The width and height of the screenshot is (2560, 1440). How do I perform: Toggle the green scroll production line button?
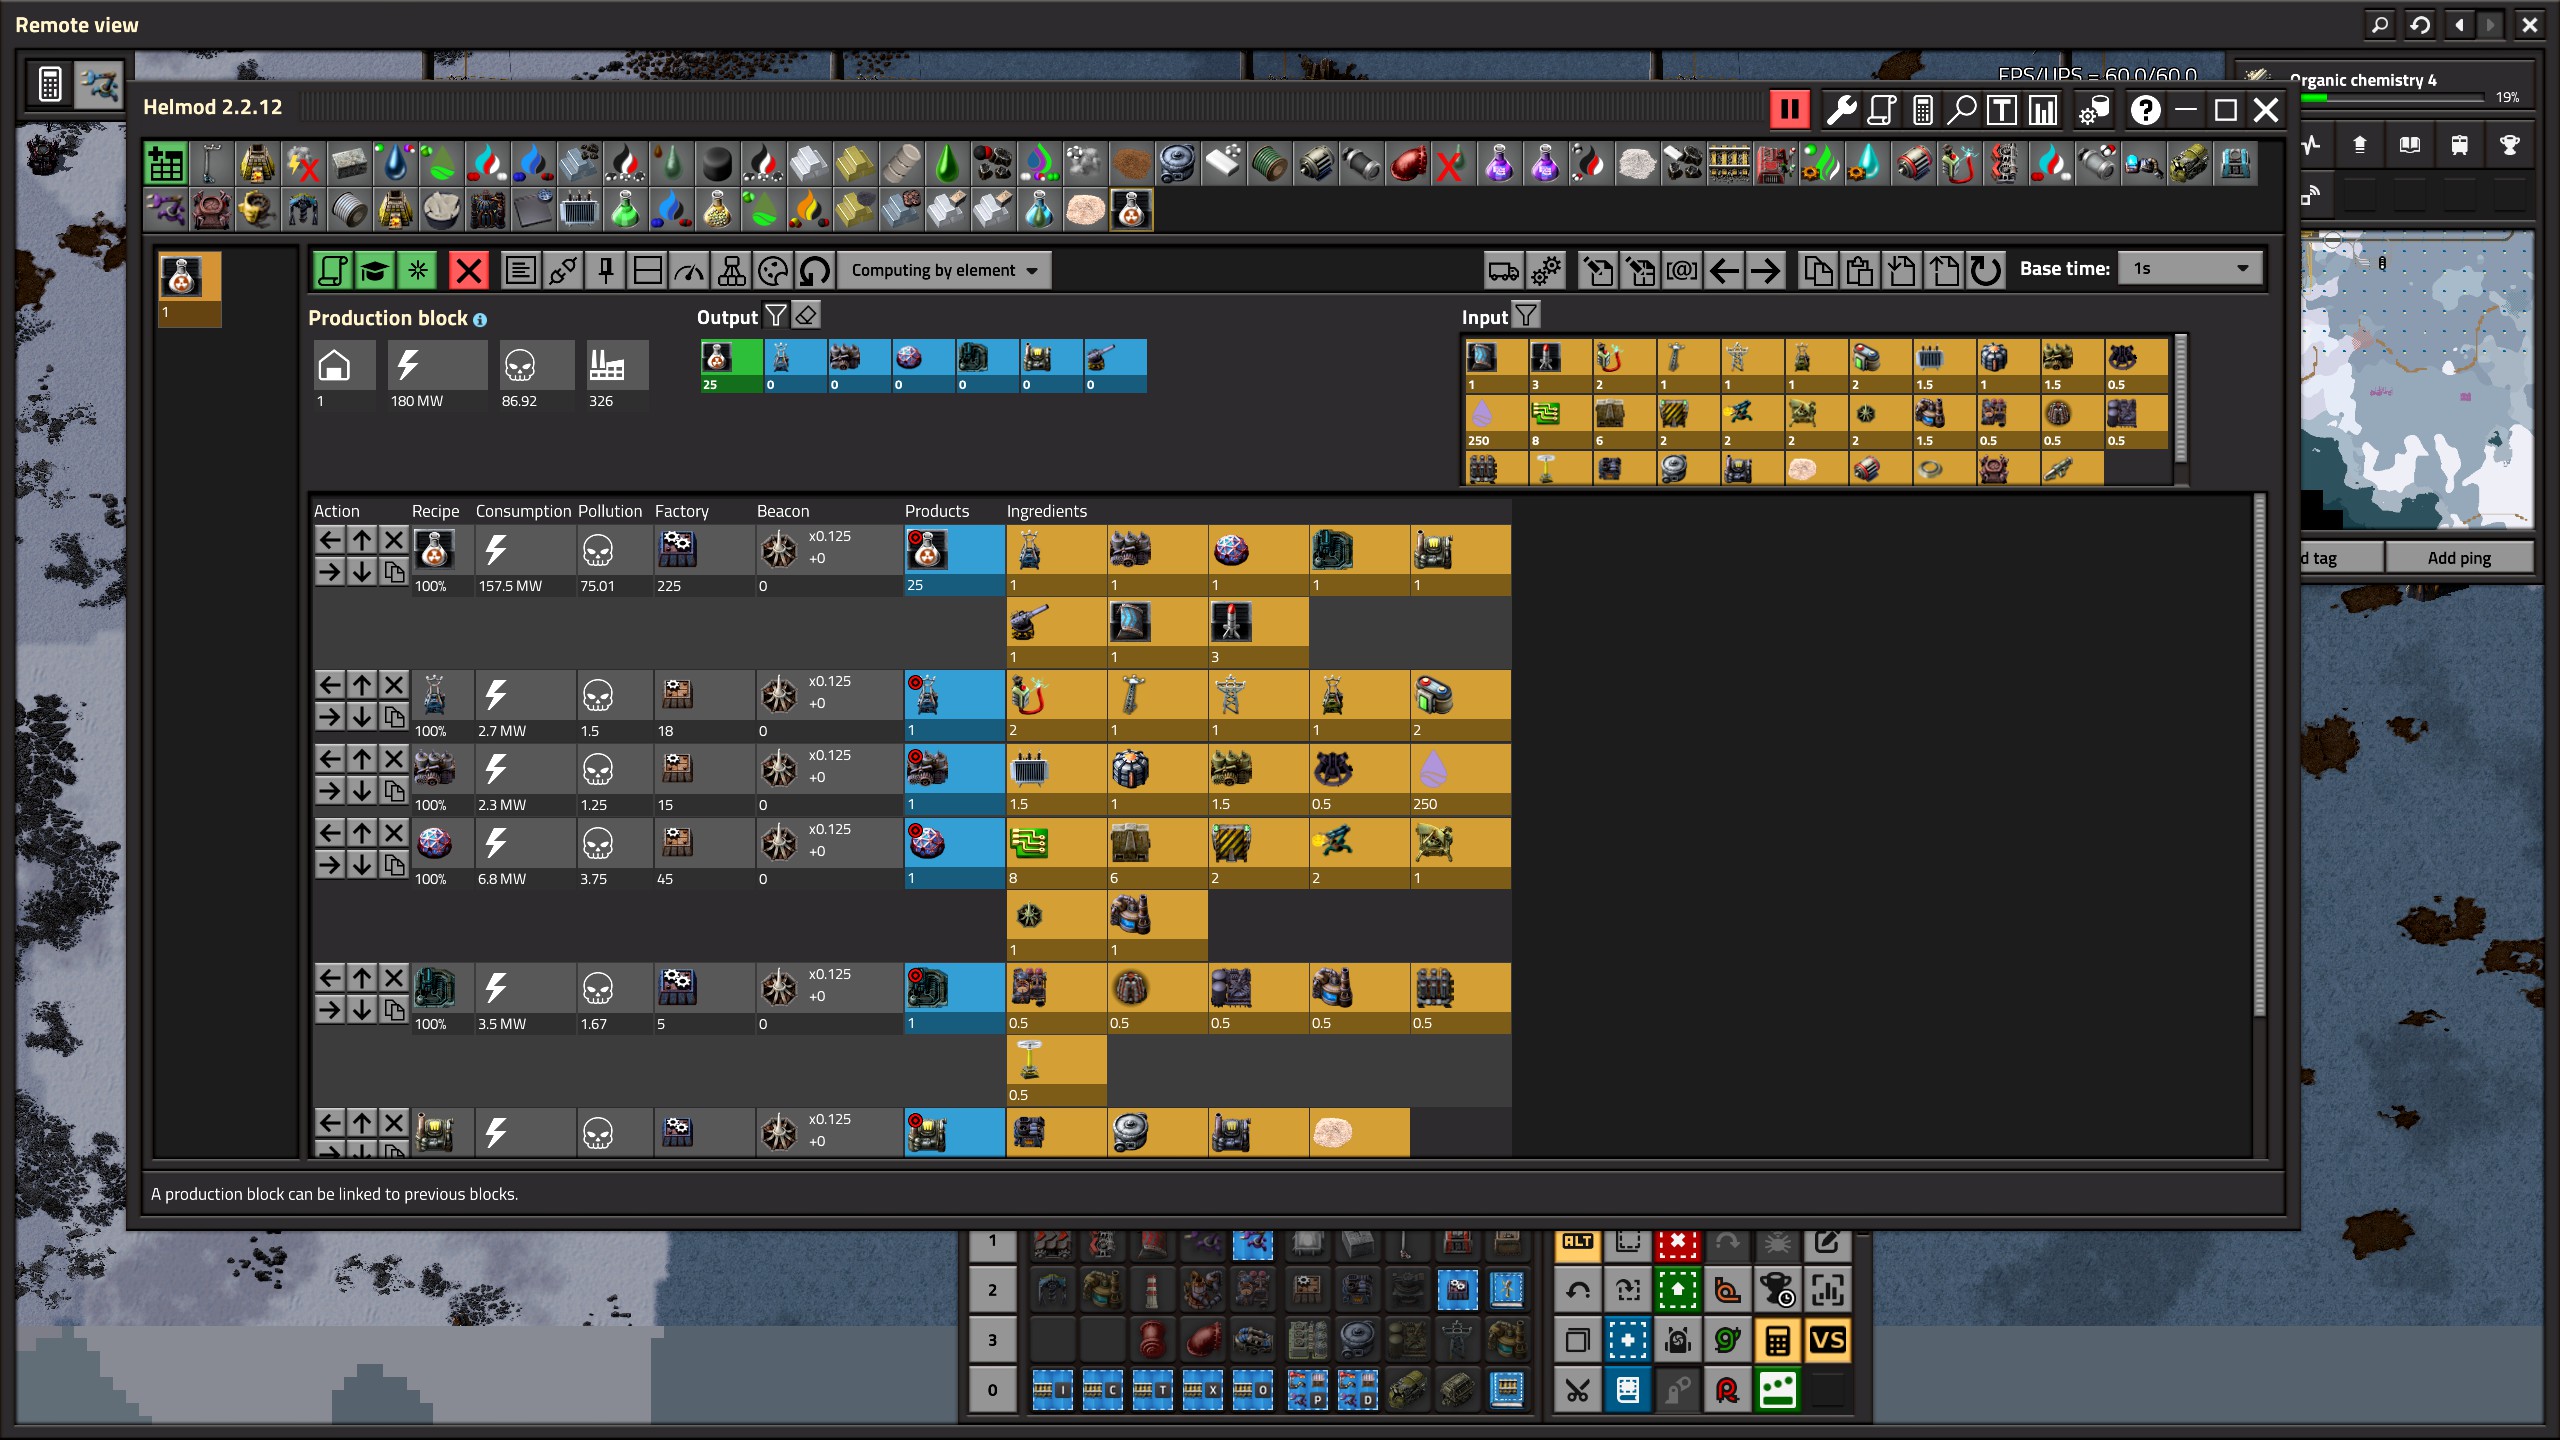coord(332,270)
